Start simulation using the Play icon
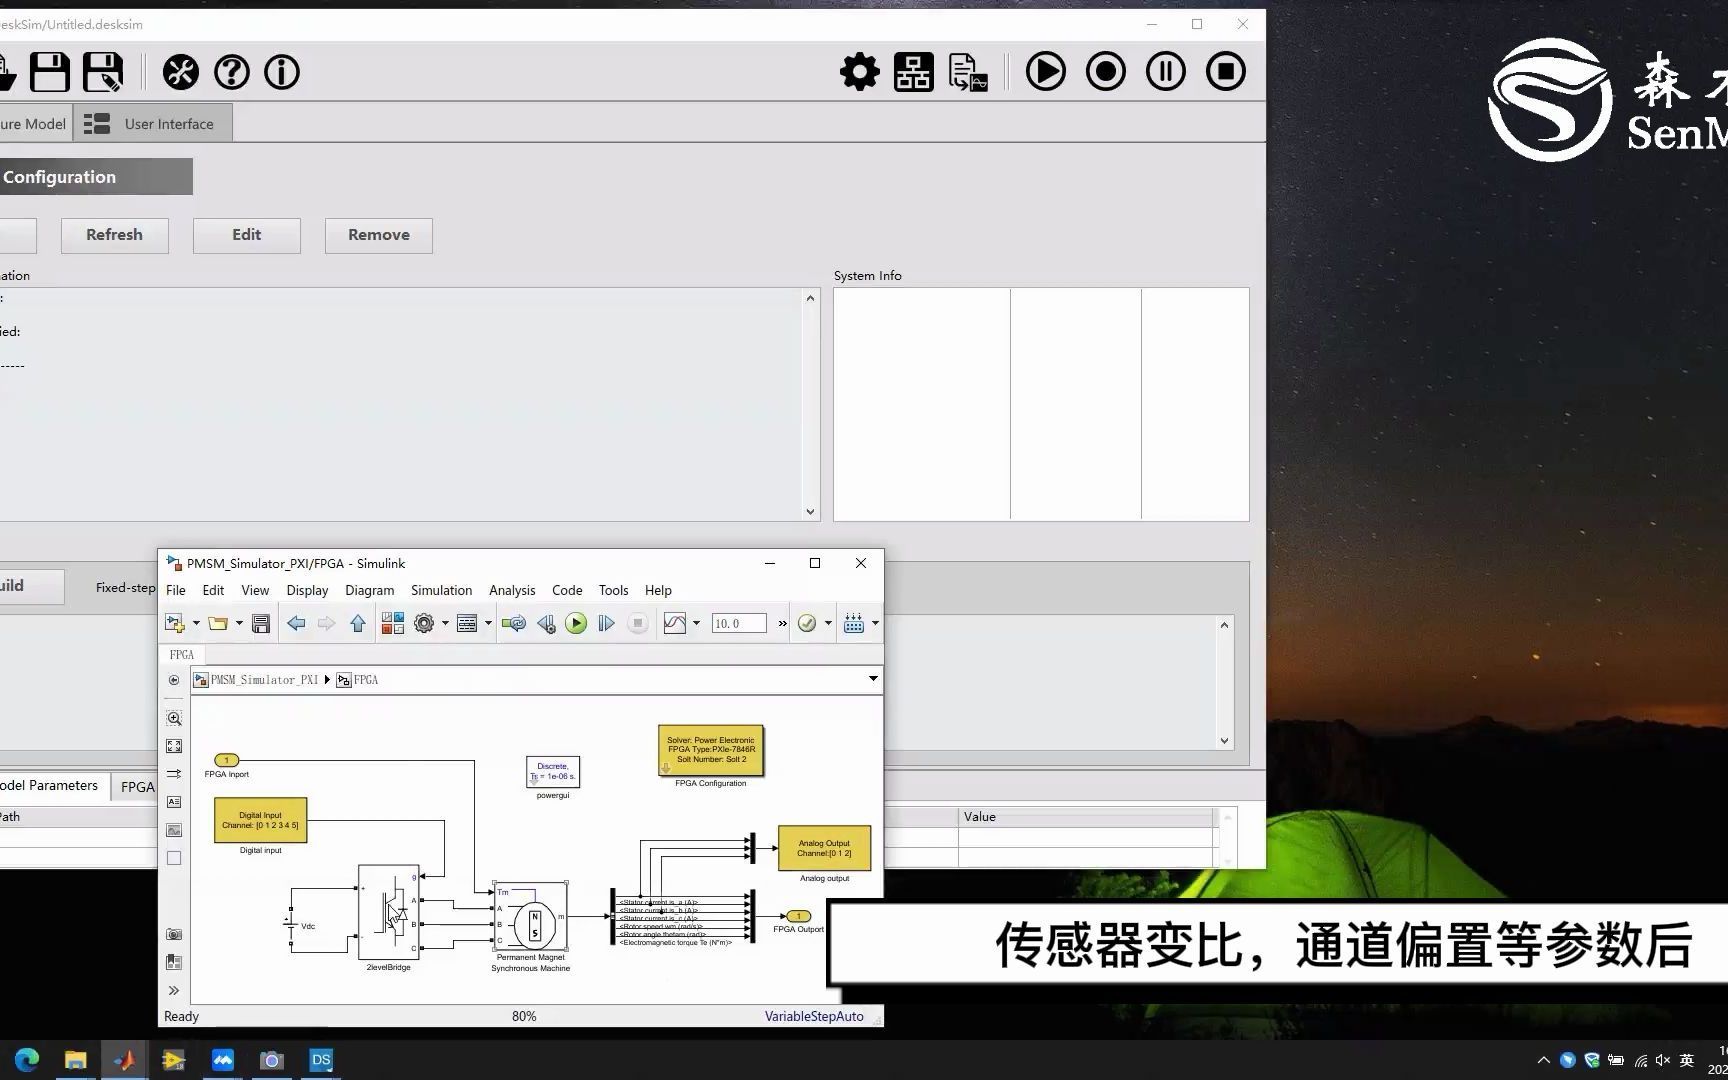 click(1045, 71)
